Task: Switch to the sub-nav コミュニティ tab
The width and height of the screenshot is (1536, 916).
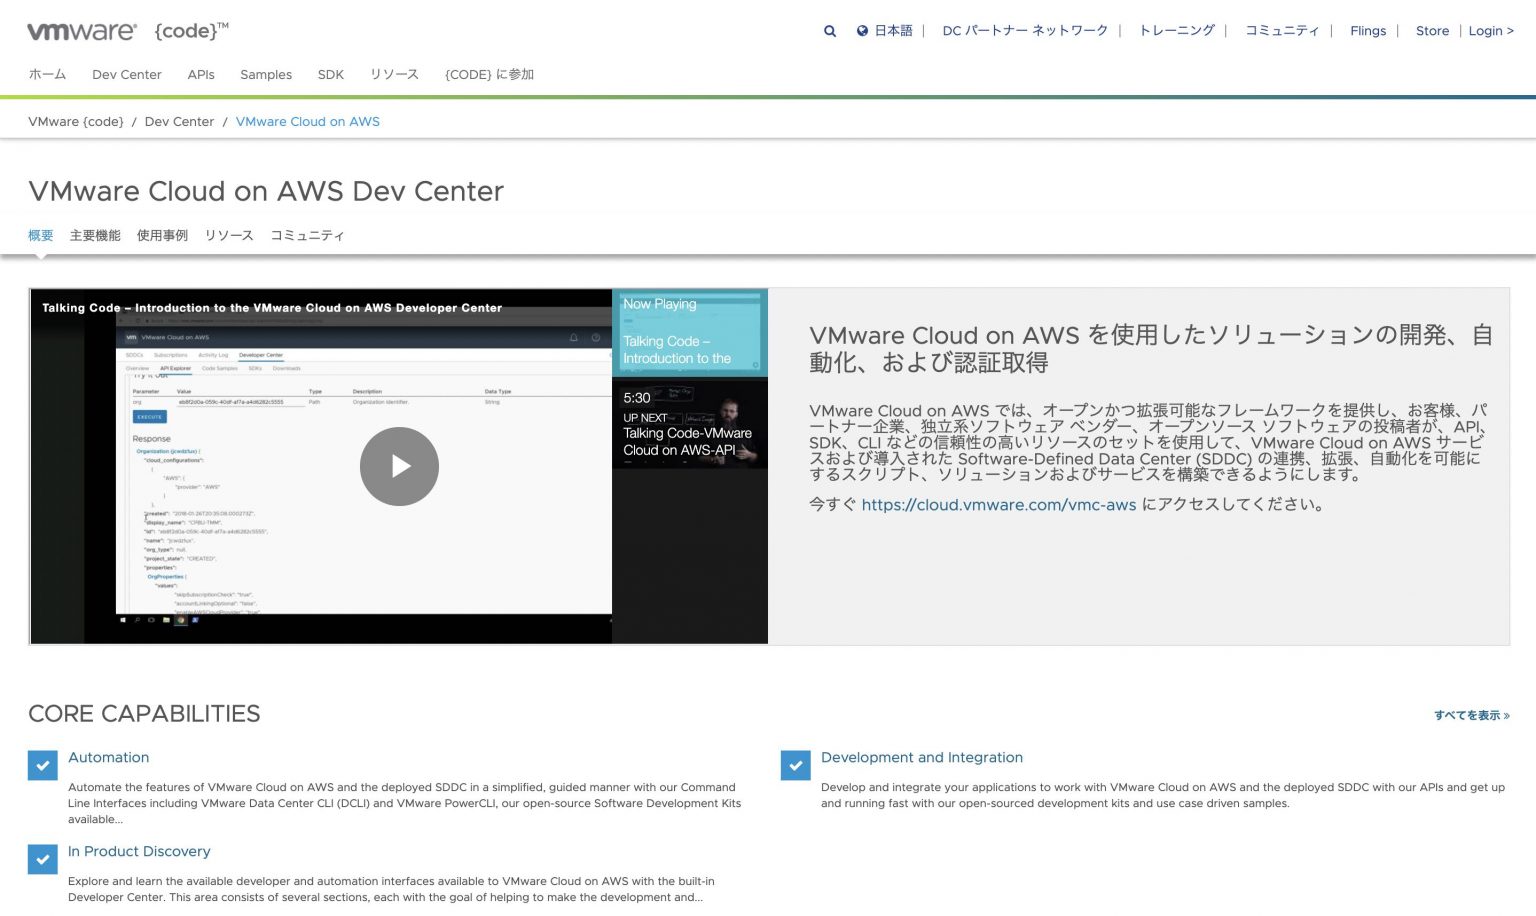Action: [307, 235]
